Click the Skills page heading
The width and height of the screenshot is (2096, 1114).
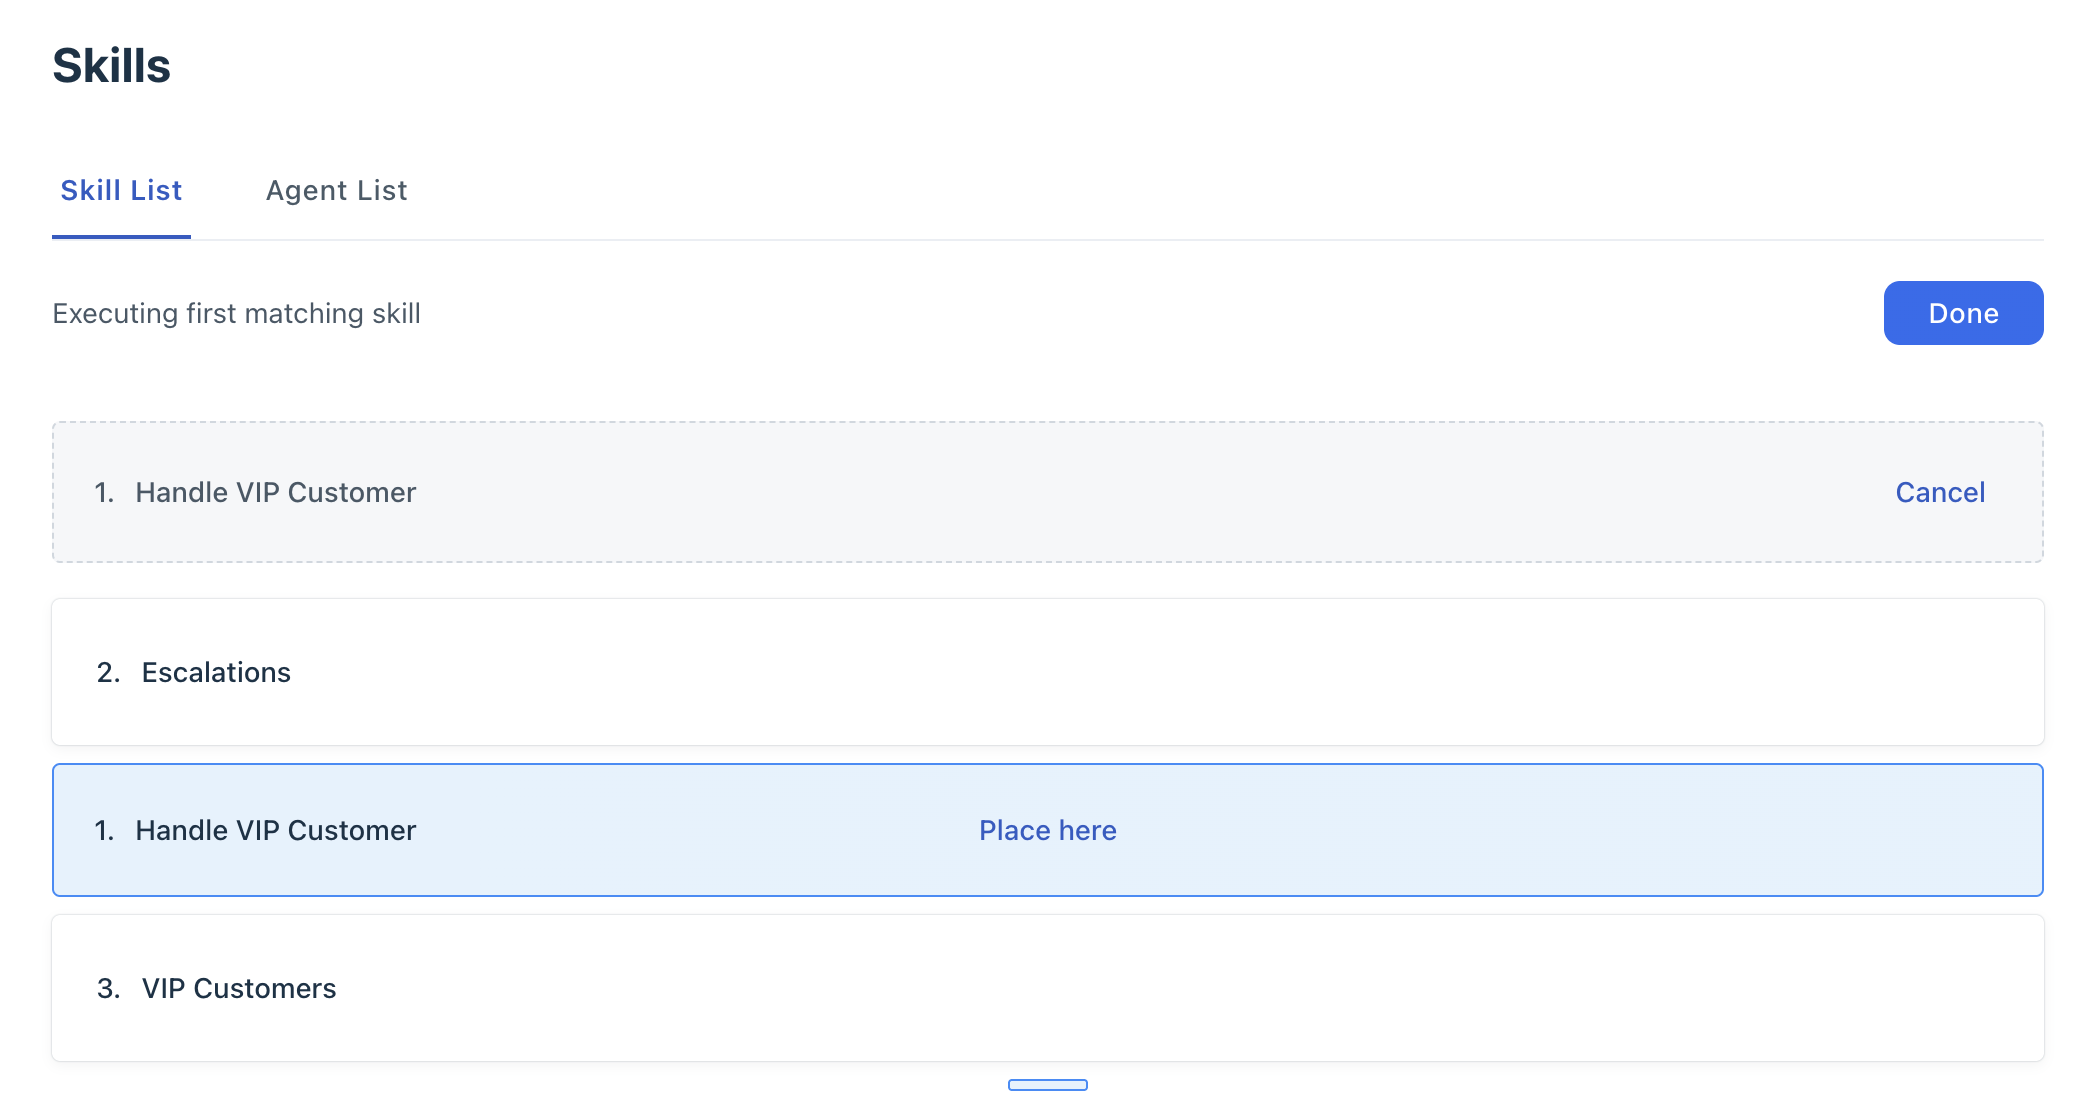(x=111, y=66)
